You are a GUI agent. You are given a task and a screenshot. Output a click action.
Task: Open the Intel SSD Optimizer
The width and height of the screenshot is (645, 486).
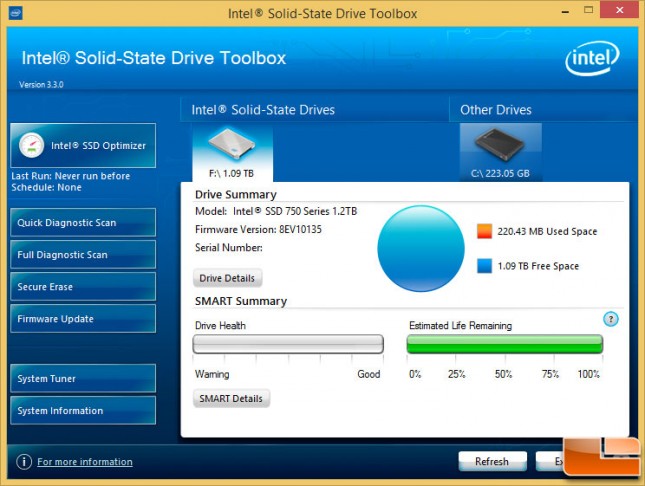click(x=83, y=145)
